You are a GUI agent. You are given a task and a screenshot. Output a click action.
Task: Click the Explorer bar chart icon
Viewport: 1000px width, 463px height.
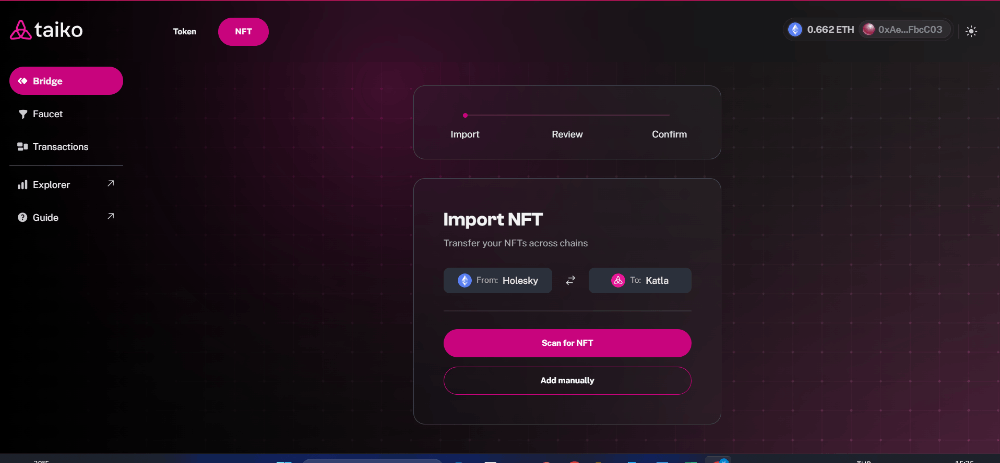click(x=22, y=185)
